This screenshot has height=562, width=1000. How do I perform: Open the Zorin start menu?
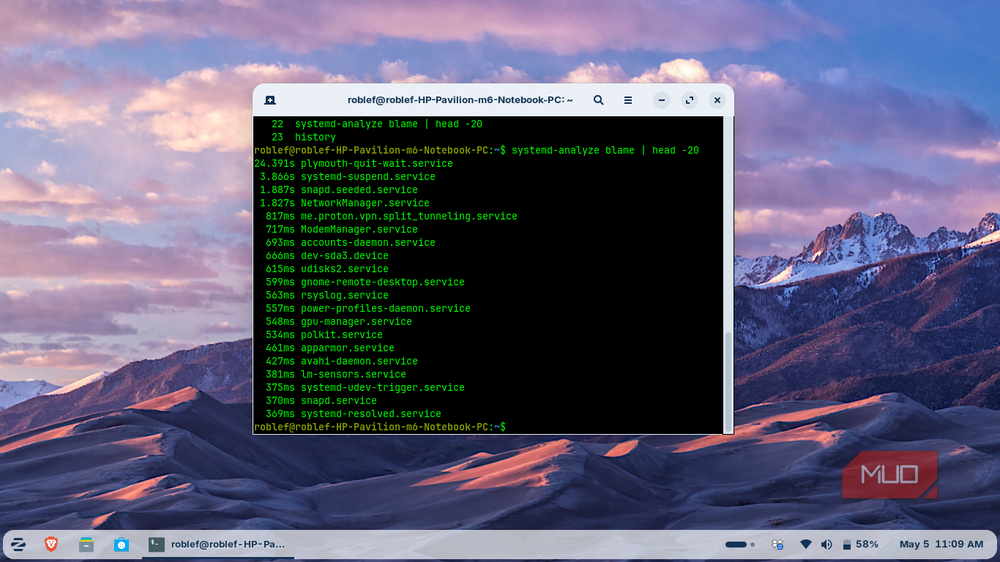point(18,544)
